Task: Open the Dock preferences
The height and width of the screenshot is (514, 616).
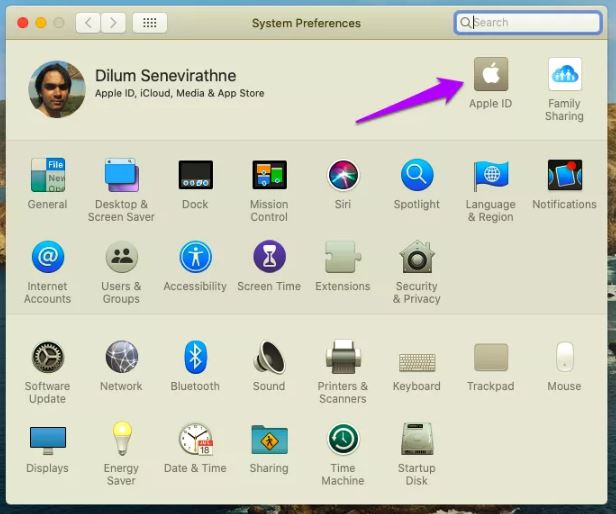Action: pos(195,176)
